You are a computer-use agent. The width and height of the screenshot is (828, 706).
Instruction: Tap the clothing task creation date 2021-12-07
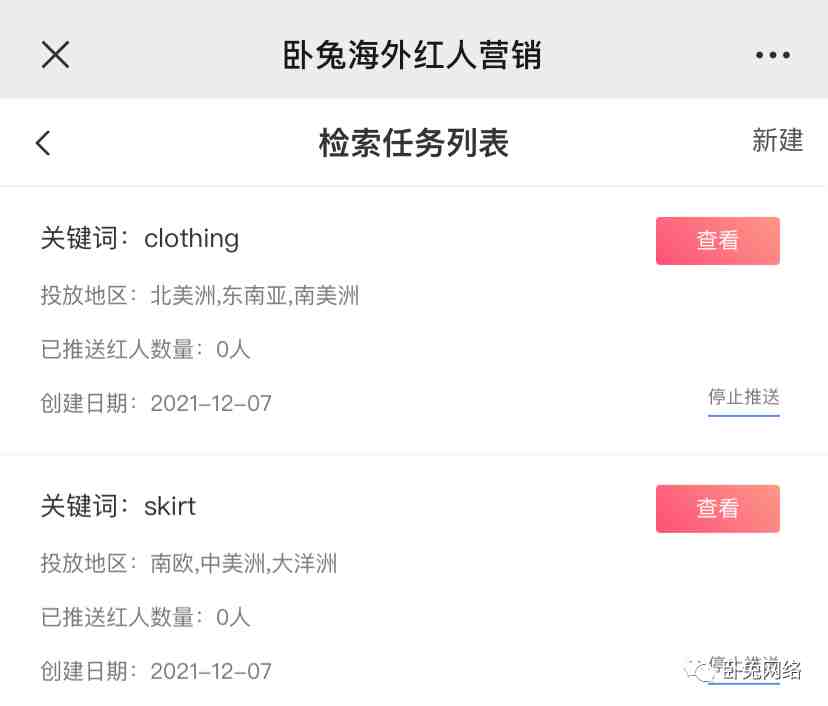click(x=211, y=404)
